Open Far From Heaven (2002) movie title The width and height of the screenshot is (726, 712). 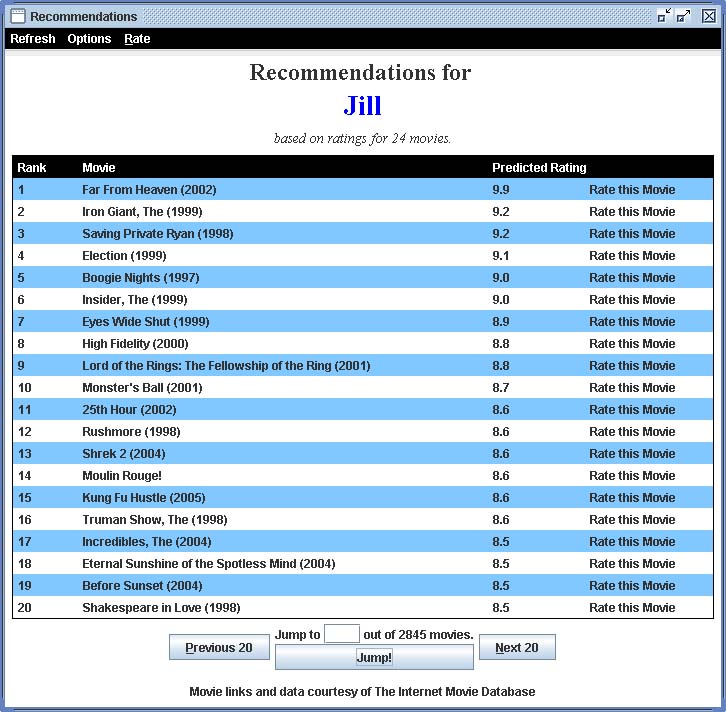[x=149, y=190]
